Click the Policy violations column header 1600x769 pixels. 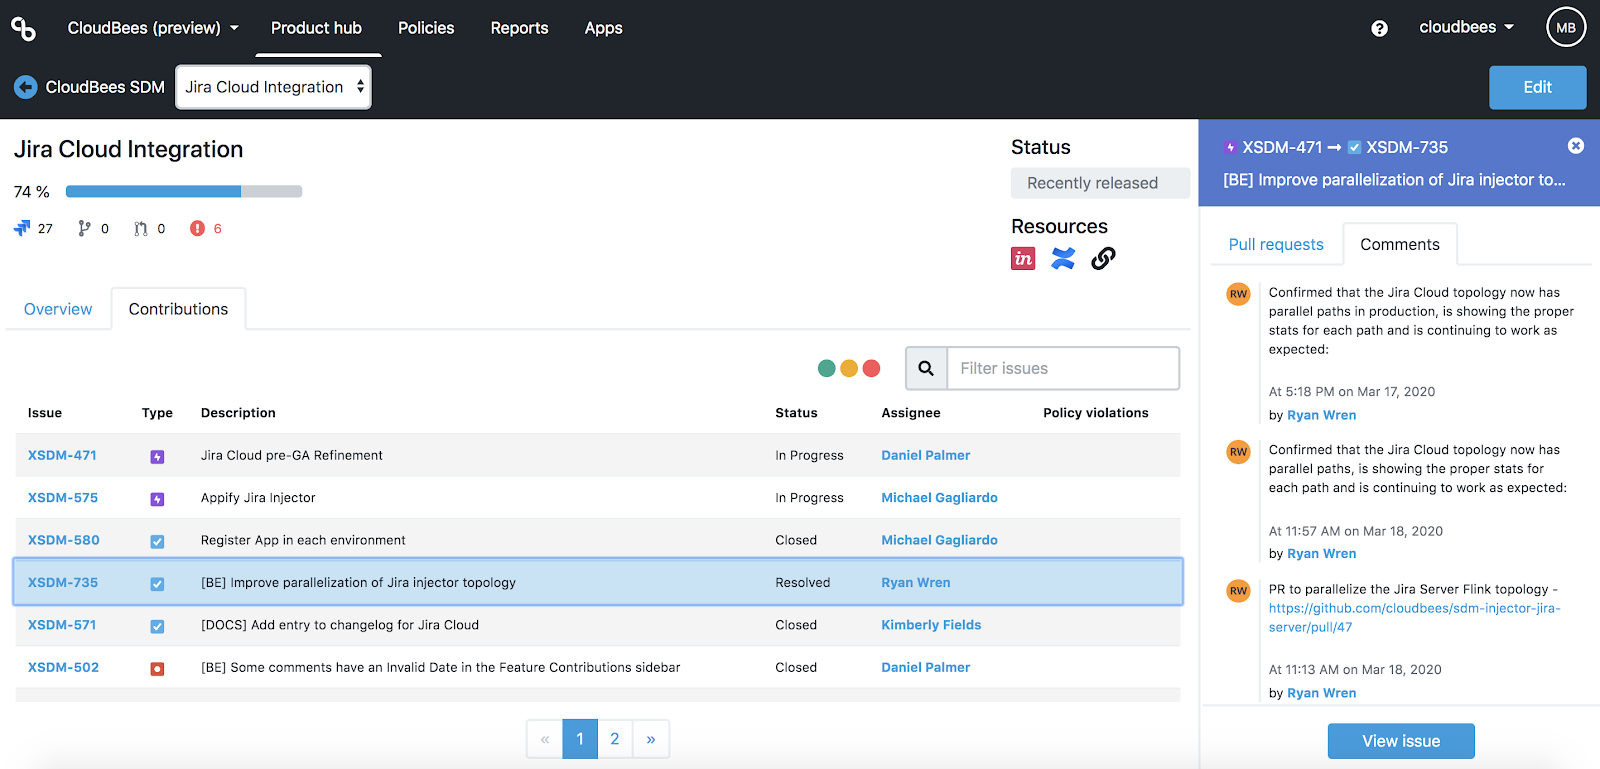click(1096, 413)
